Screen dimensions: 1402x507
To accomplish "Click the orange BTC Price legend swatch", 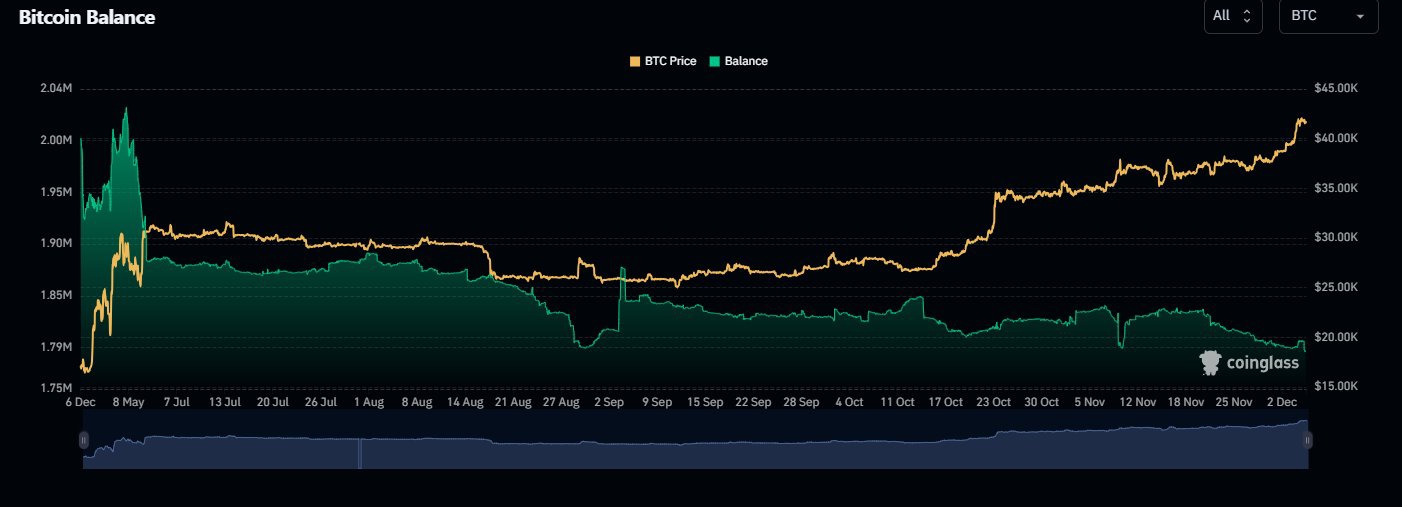I will pyautogui.click(x=635, y=61).
